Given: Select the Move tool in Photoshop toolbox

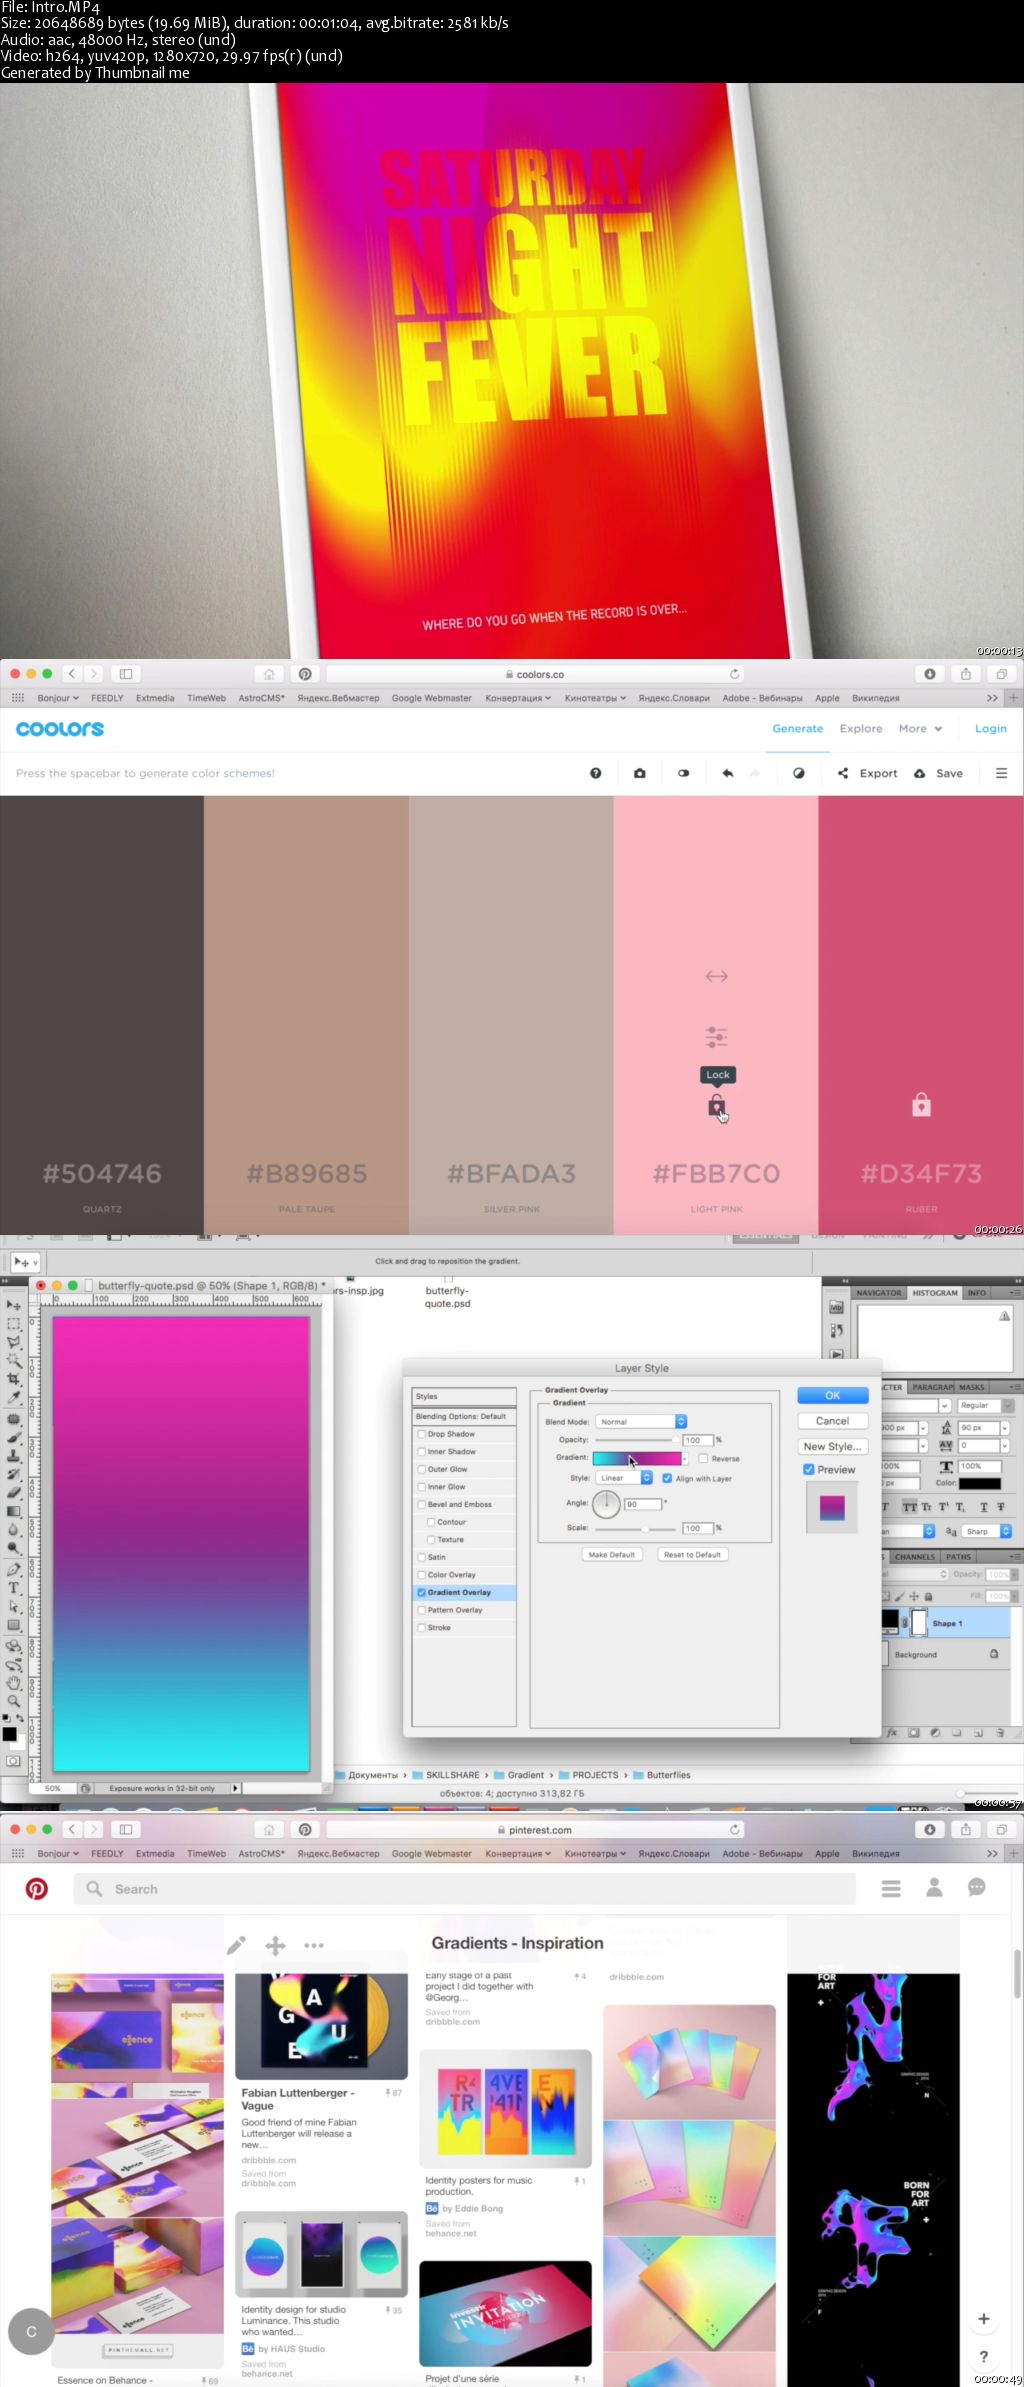Looking at the screenshot, I should coord(14,1305).
